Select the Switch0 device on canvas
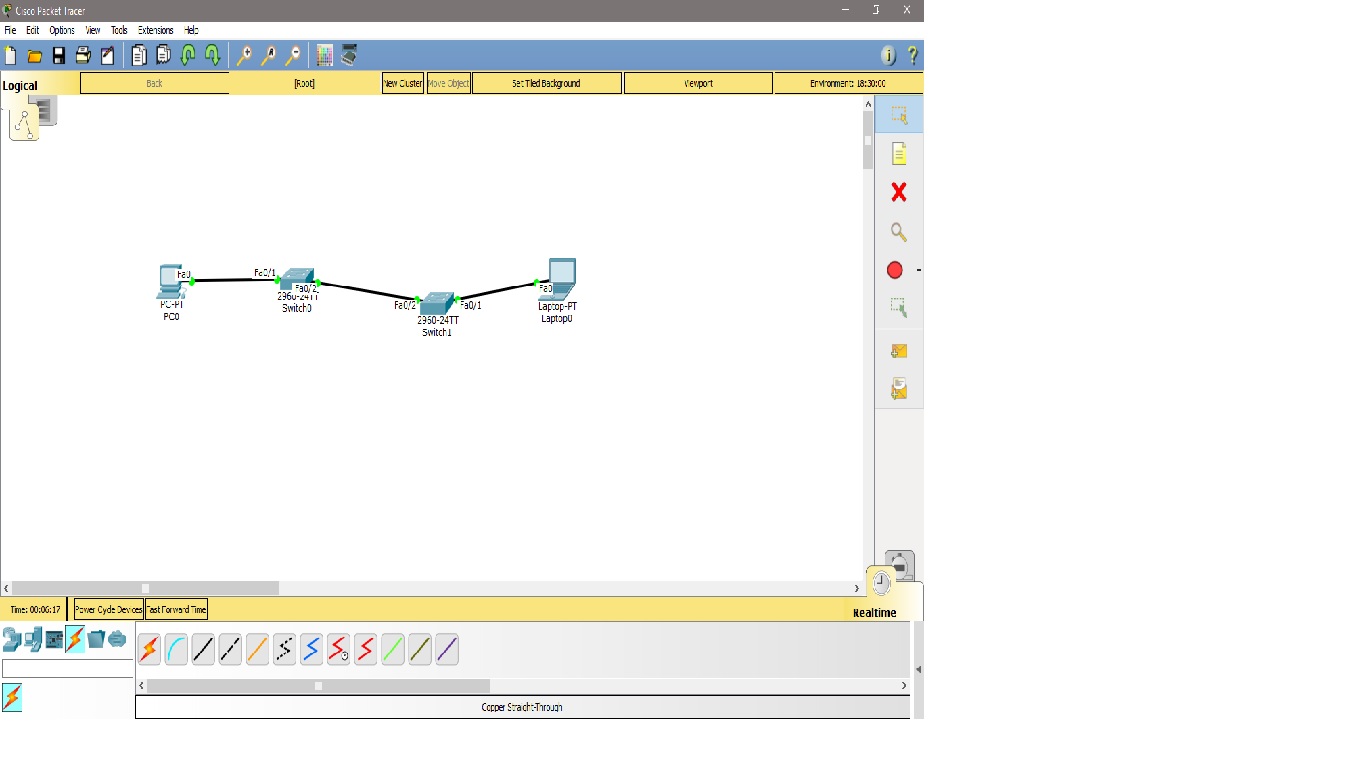The height and width of the screenshot is (768, 1366). click(297, 280)
